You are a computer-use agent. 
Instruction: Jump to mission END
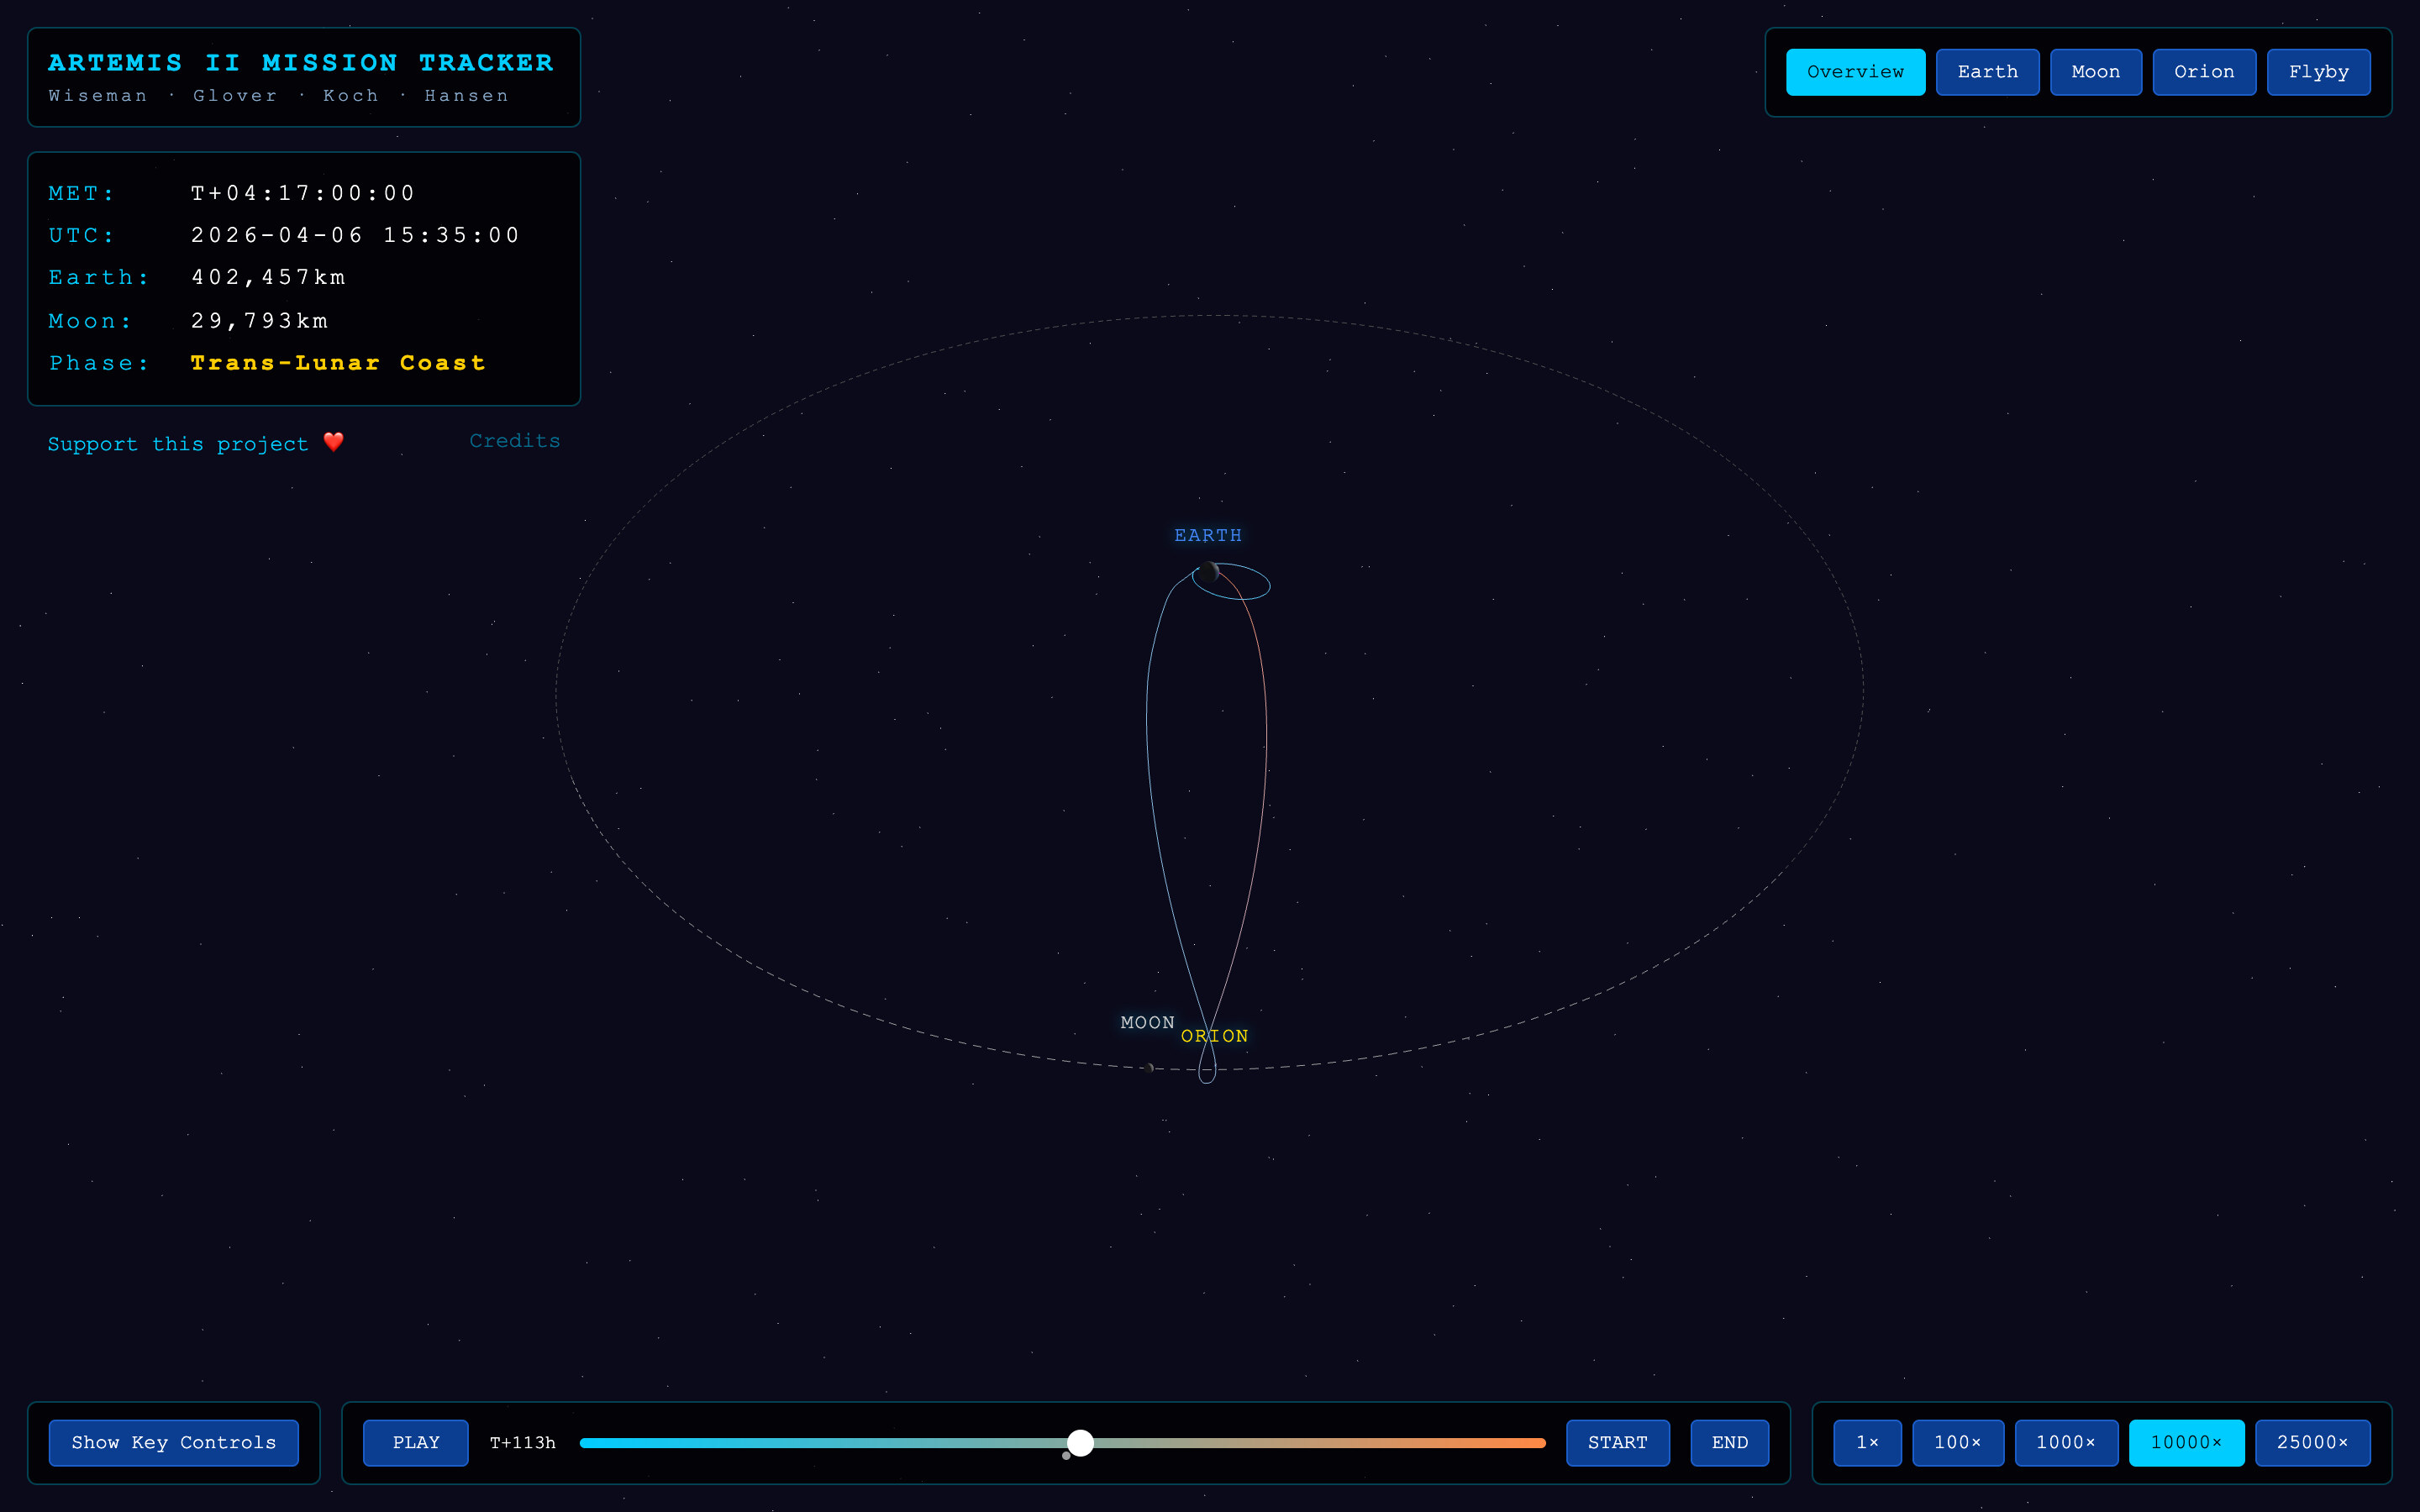(1729, 1442)
